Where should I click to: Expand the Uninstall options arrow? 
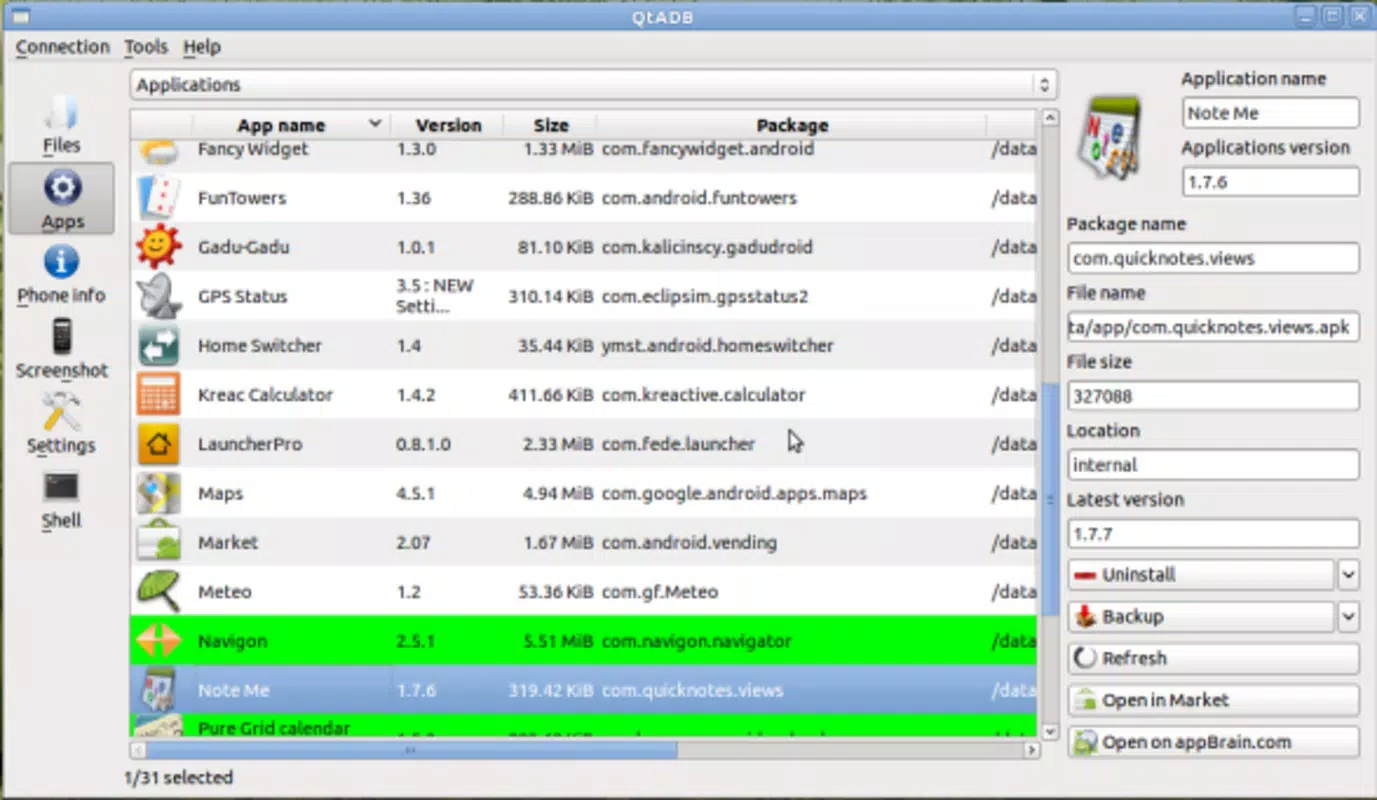click(x=1348, y=574)
